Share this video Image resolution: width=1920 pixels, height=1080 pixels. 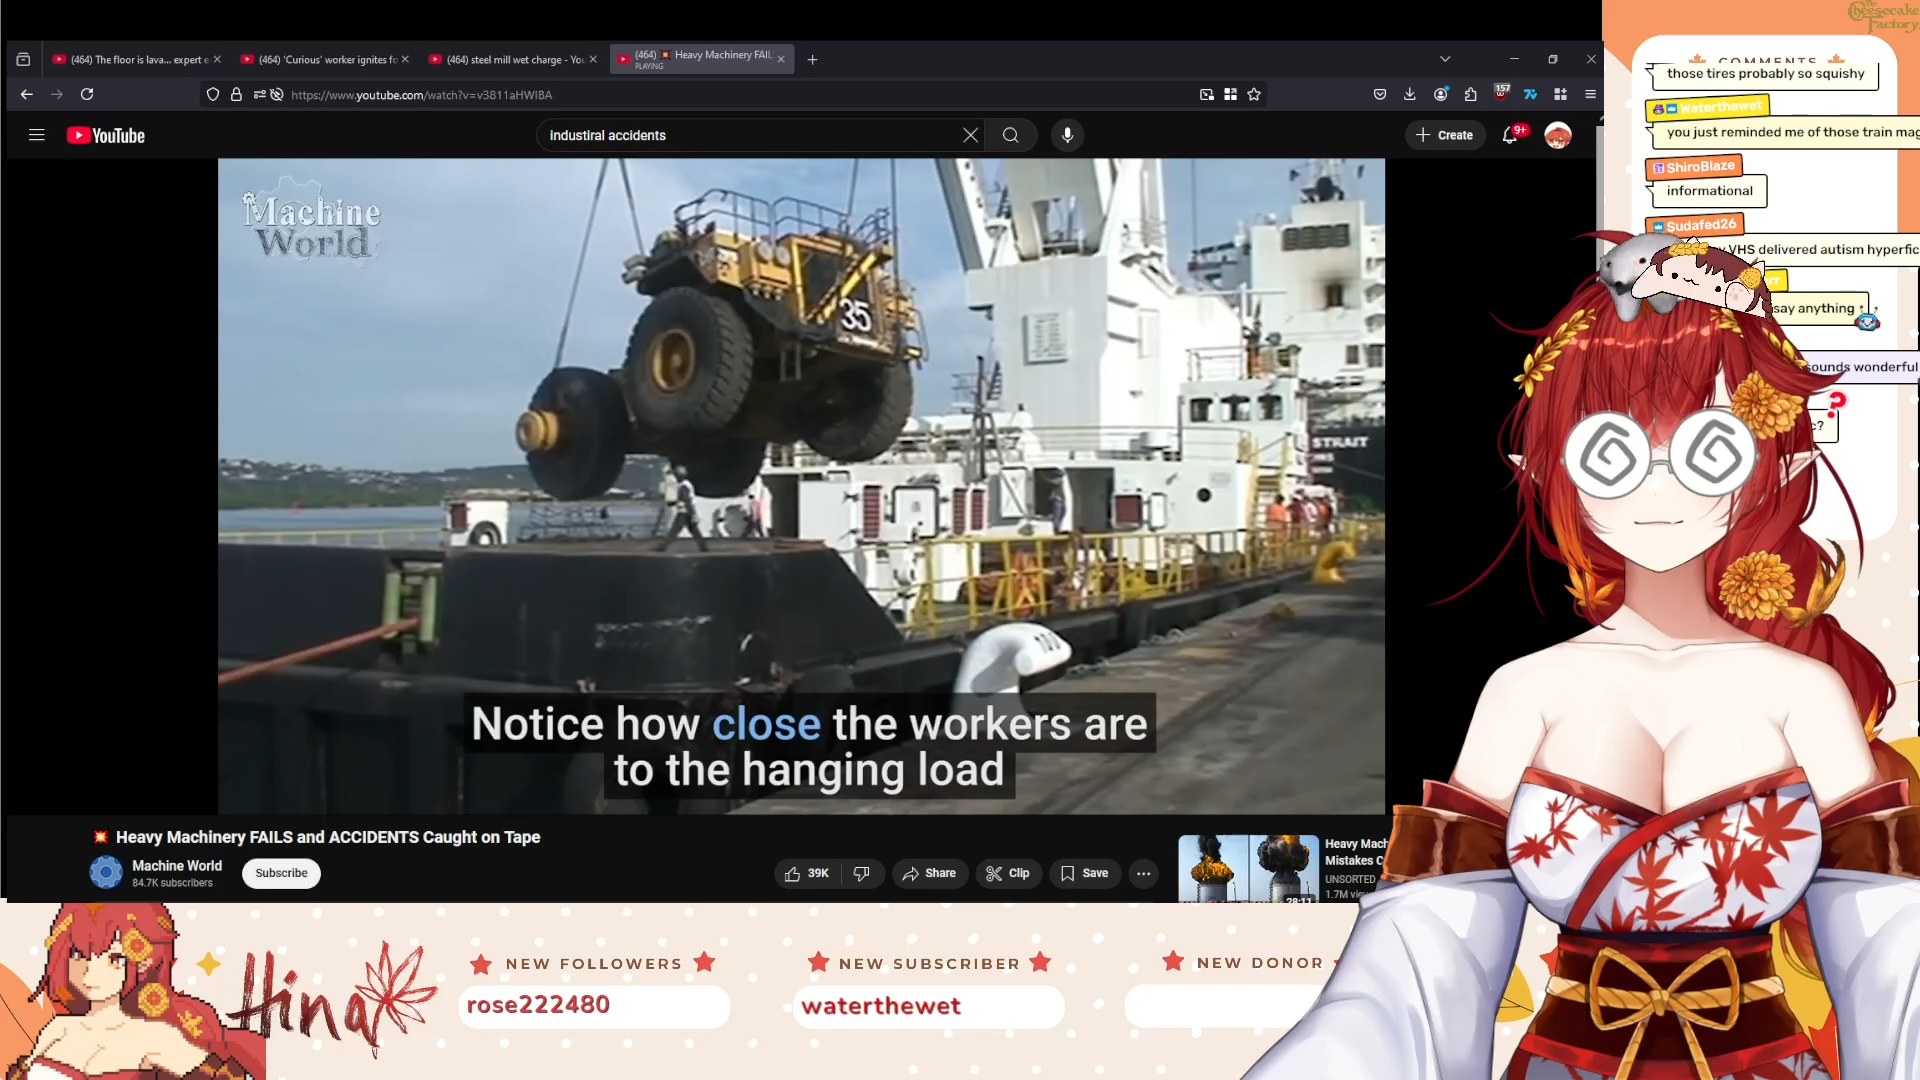point(930,873)
